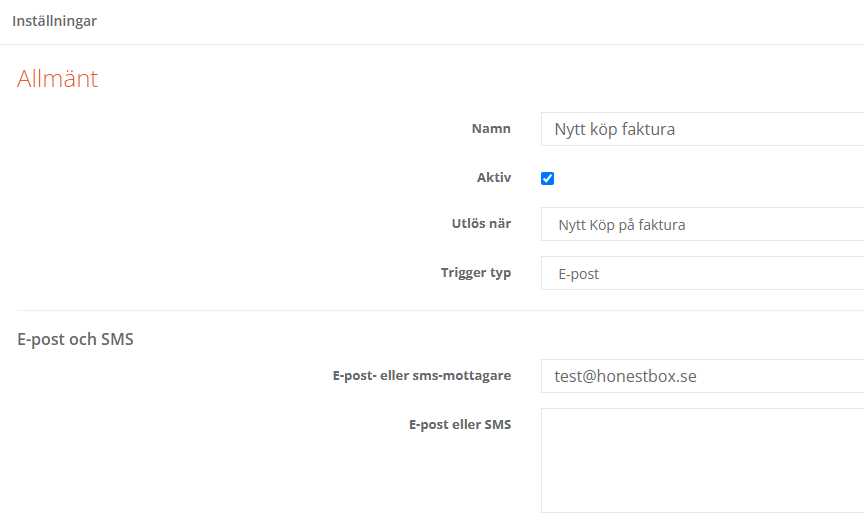This screenshot has height=522, width=864.
Task: Click the Utlös när label
Action: pos(480,224)
